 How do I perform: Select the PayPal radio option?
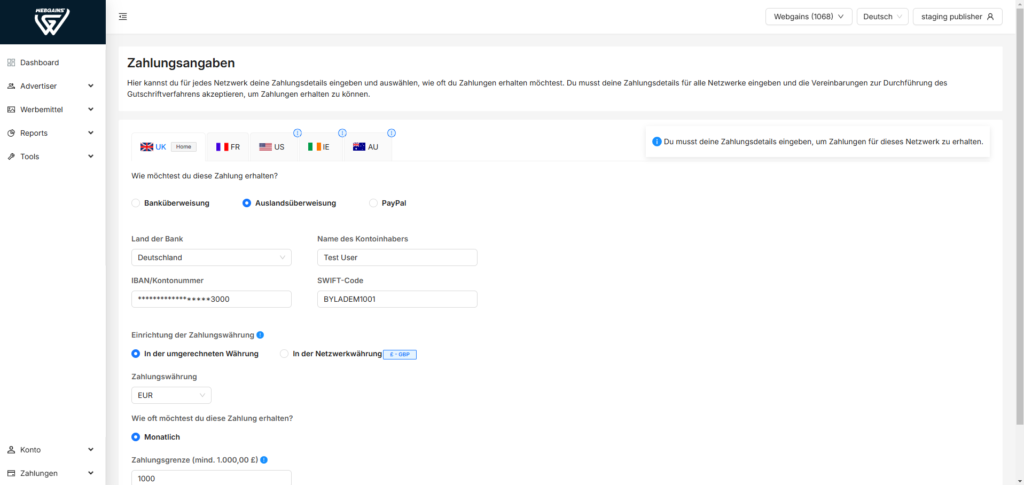point(374,203)
